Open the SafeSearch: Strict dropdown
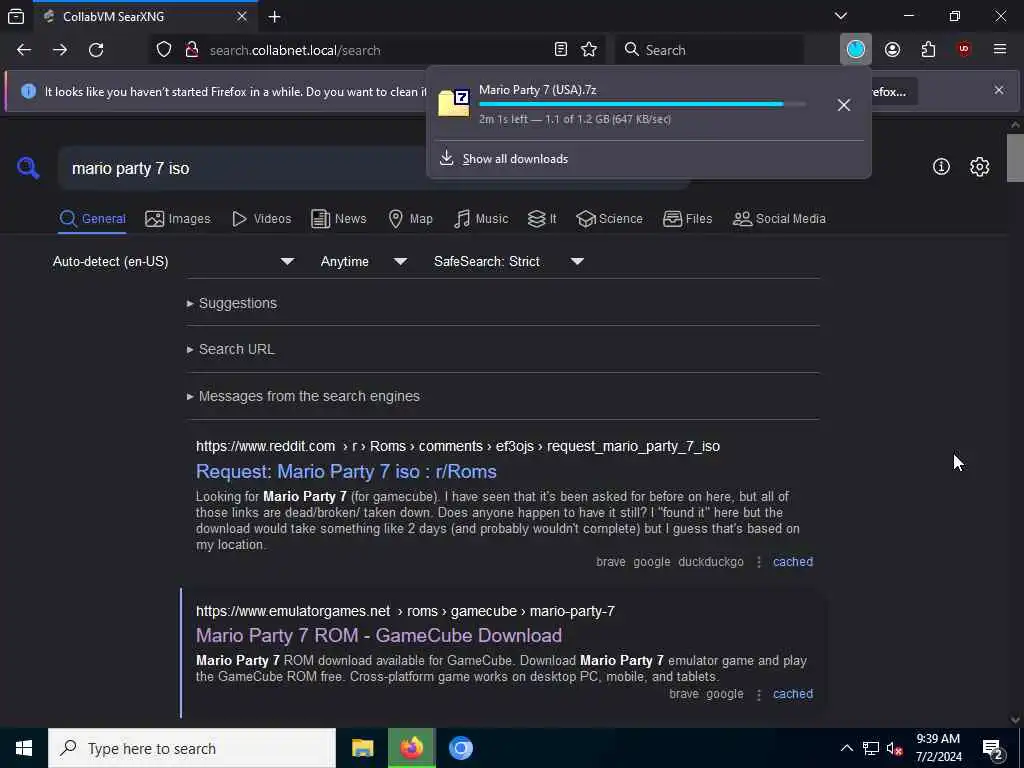 tap(508, 261)
